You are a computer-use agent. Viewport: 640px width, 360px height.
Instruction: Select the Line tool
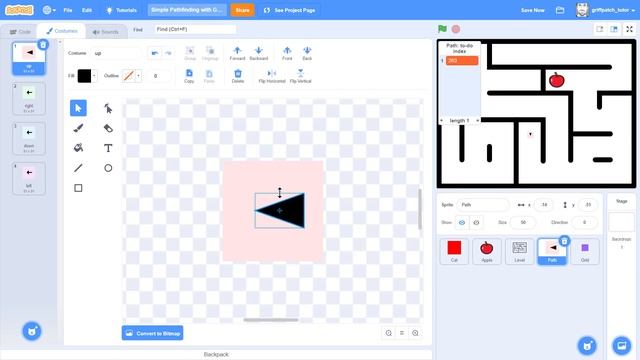tap(78, 168)
